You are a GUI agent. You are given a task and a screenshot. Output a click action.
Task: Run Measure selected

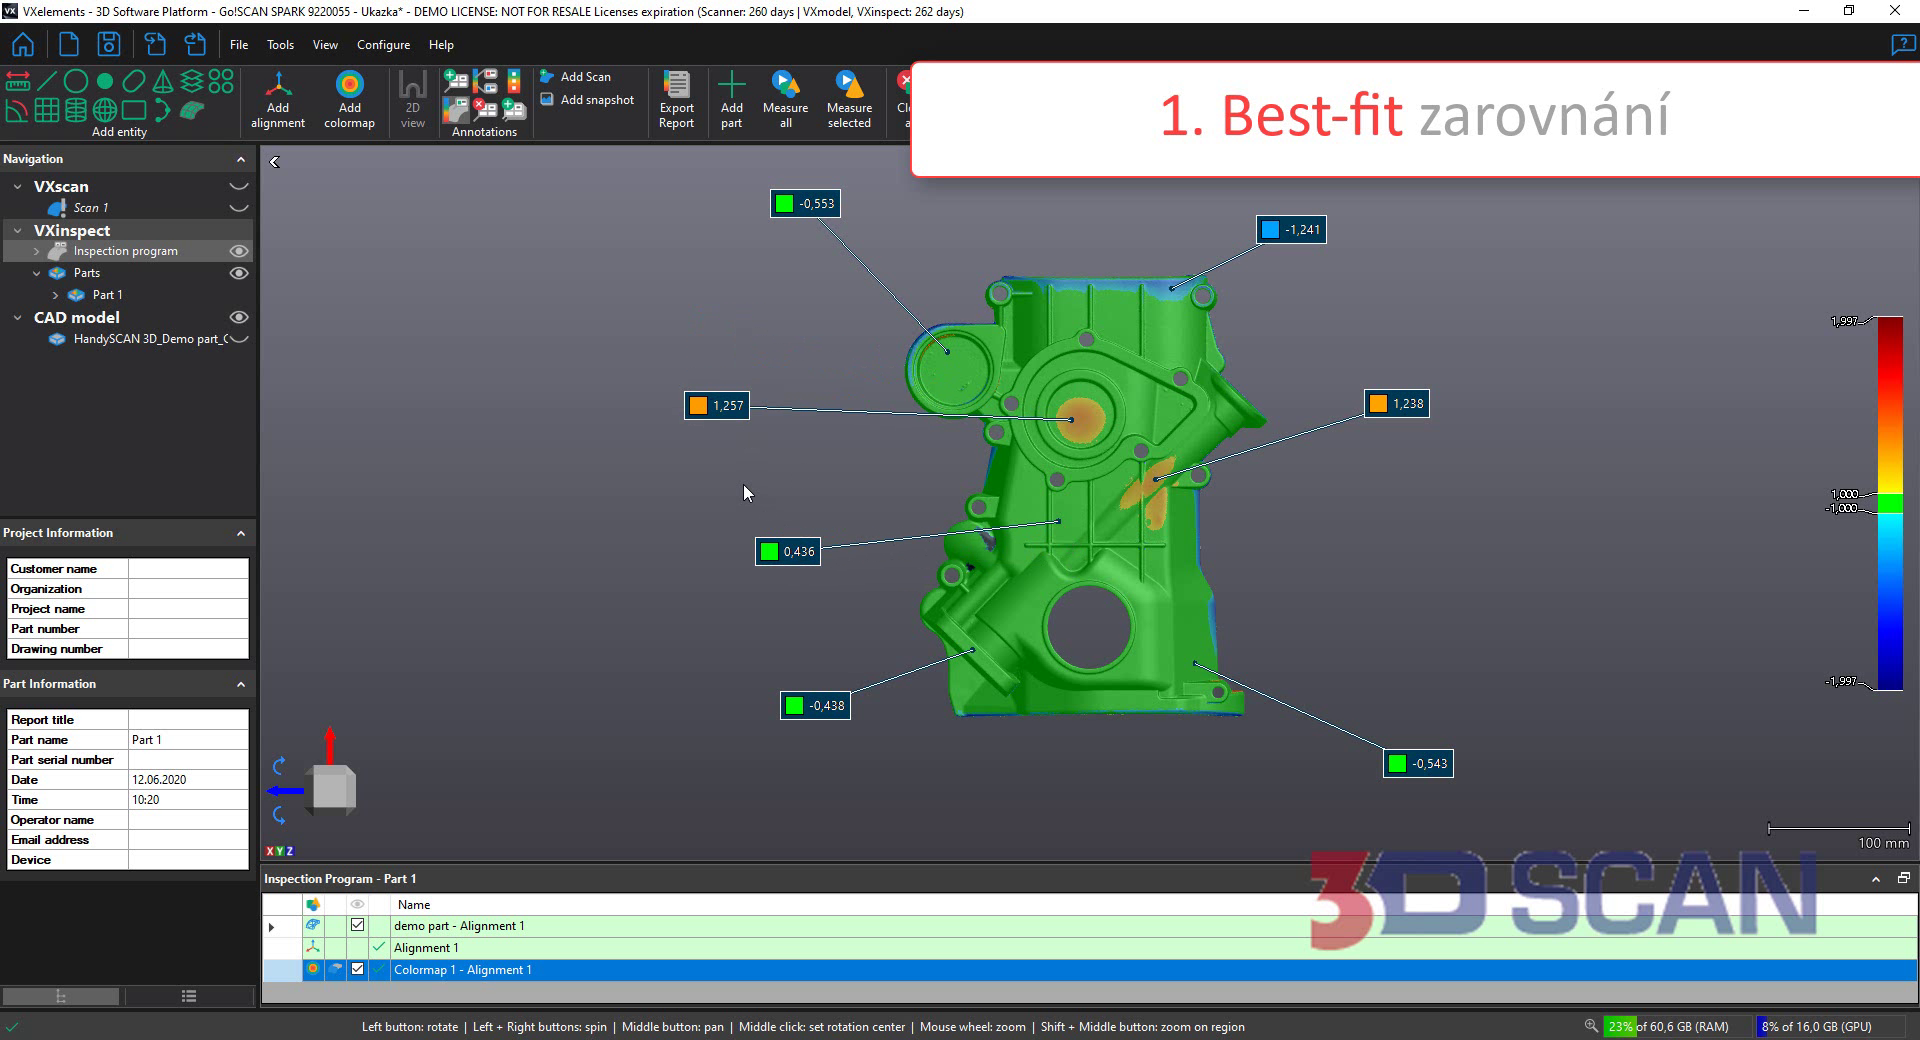point(848,99)
